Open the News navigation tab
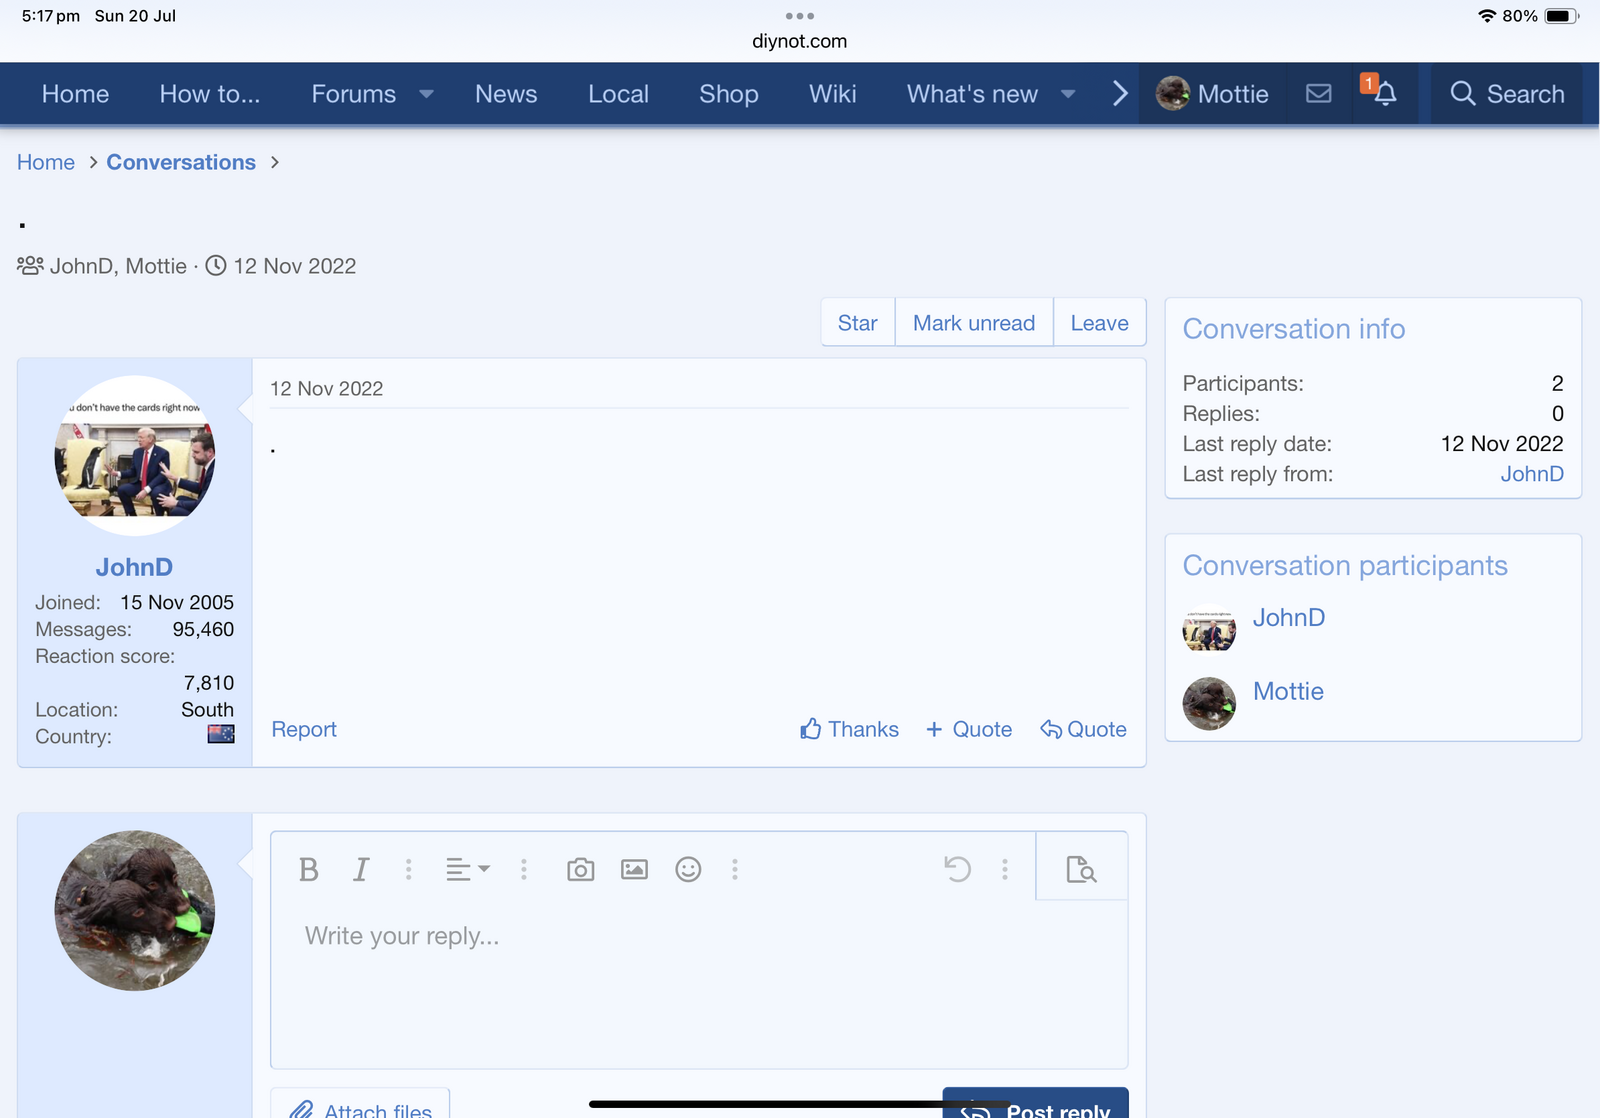1600x1118 pixels. [506, 94]
